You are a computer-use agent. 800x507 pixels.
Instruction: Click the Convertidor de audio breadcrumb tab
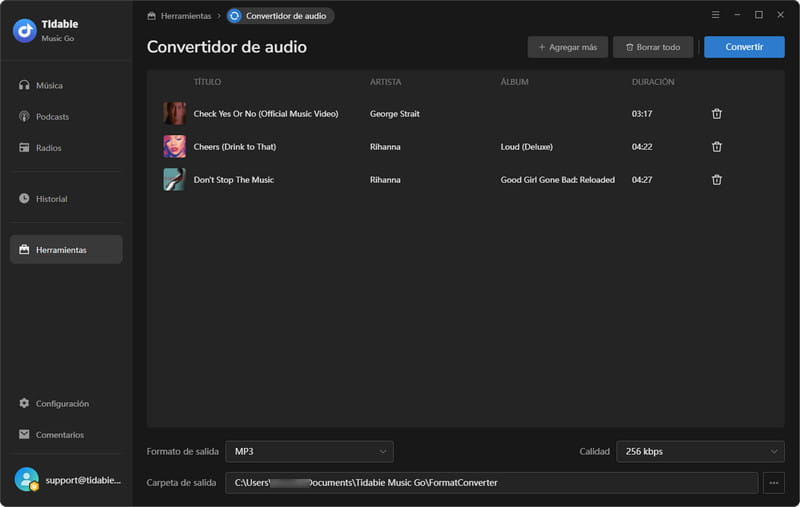[x=280, y=16]
